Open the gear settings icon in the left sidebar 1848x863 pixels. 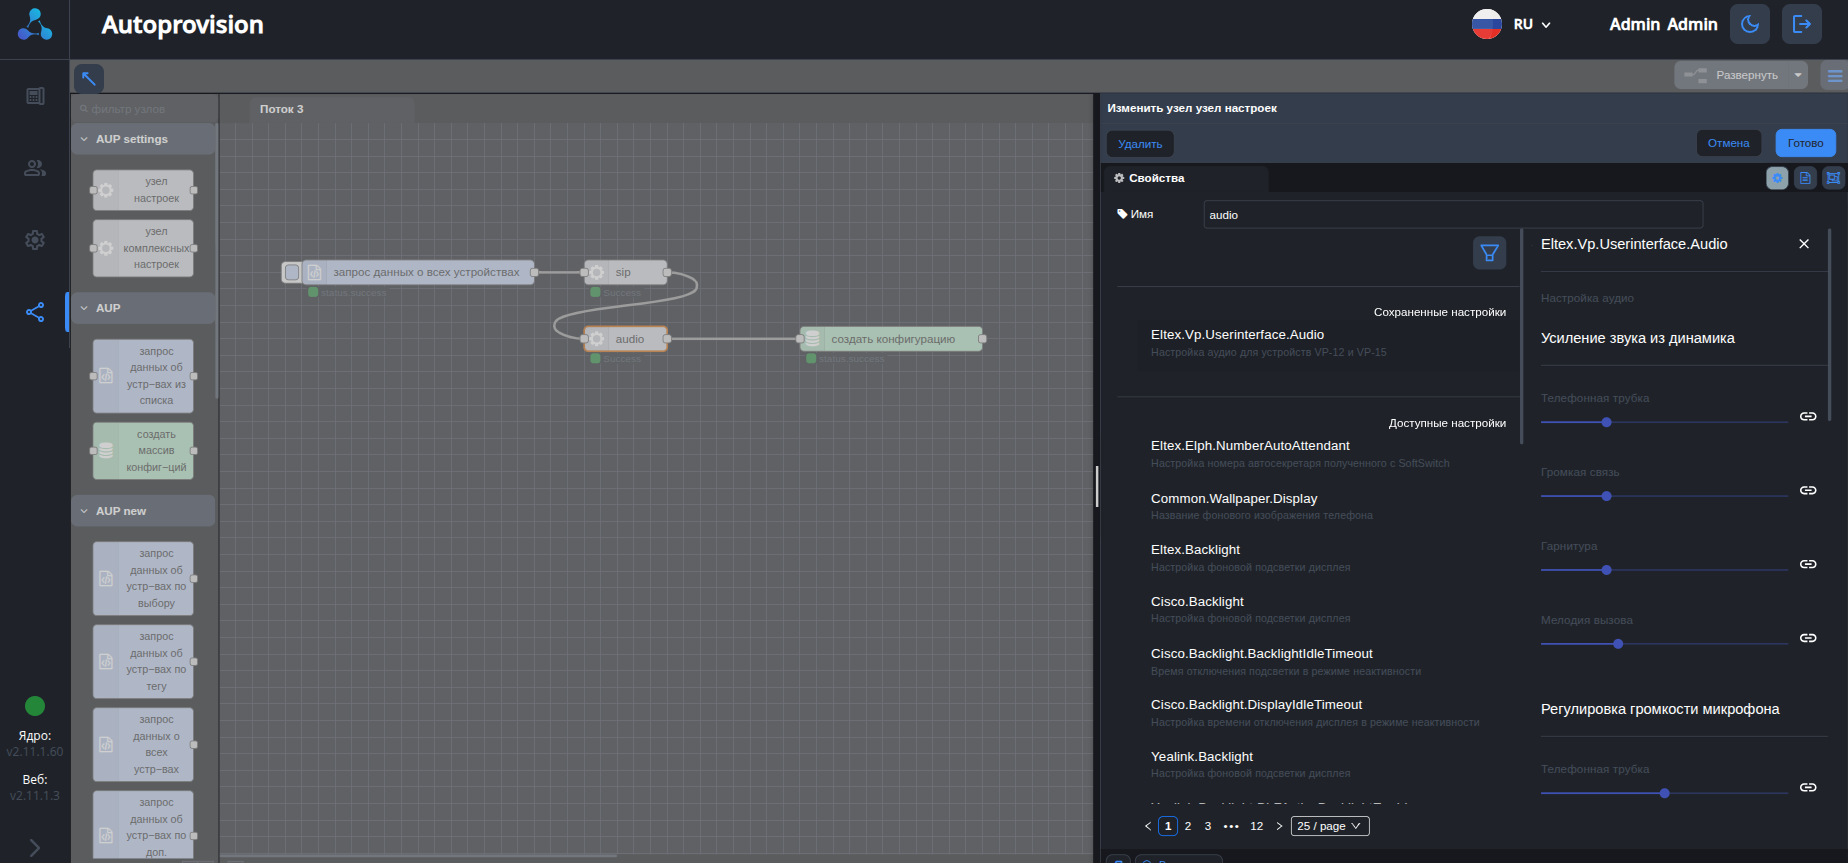point(35,240)
